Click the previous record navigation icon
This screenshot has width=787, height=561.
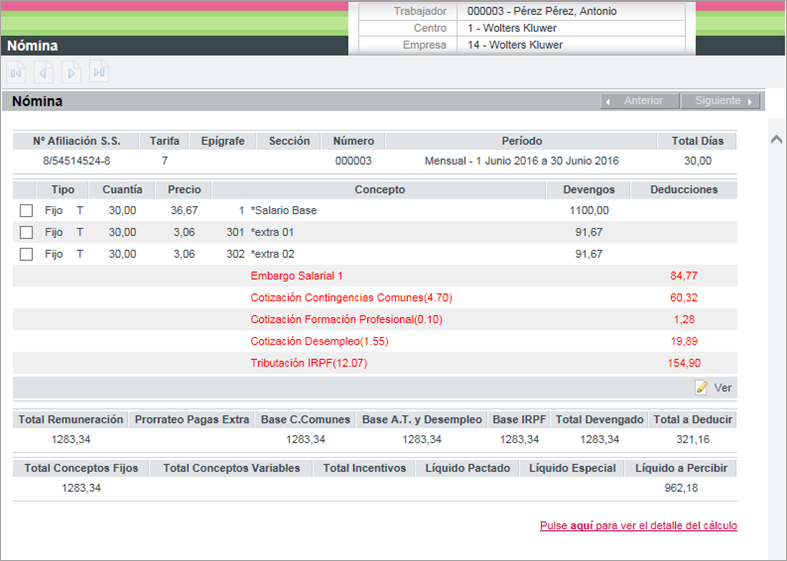click(x=44, y=72)
